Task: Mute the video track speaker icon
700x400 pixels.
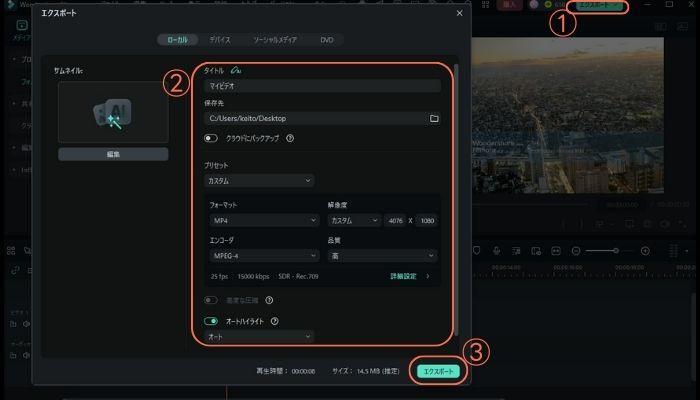Action: coord(27,324)
